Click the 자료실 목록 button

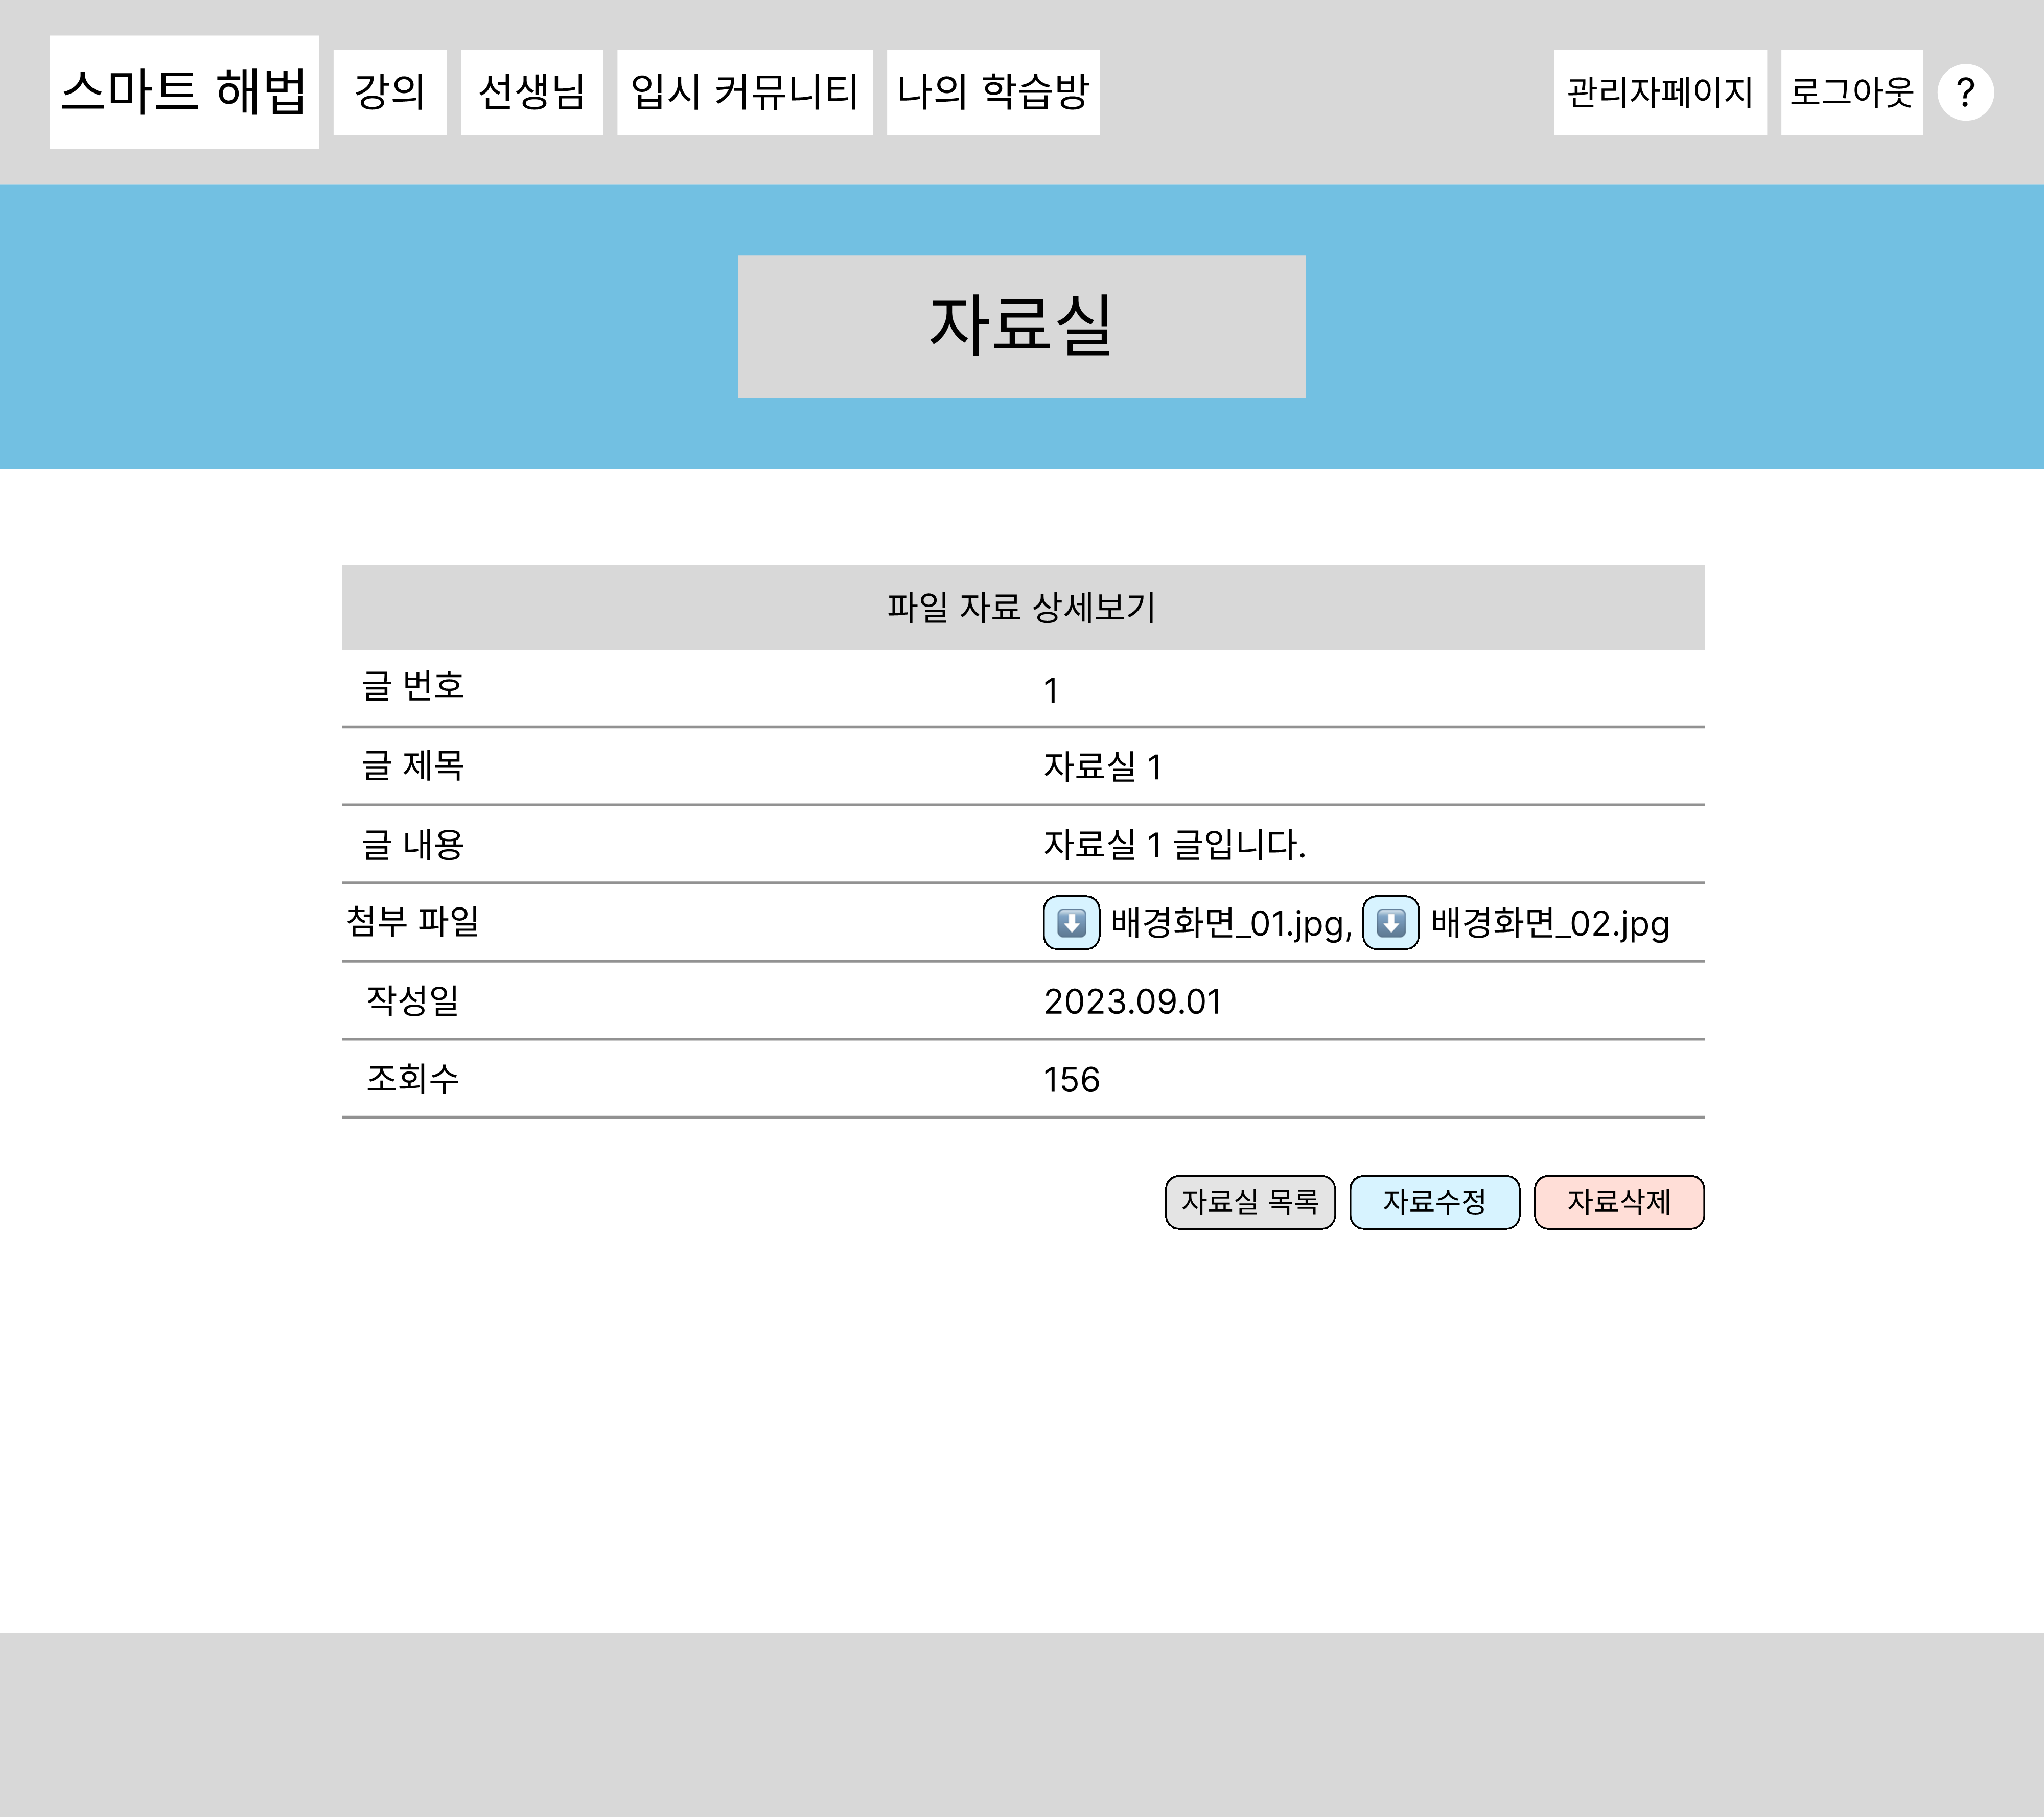[x=1250, y=1201]
